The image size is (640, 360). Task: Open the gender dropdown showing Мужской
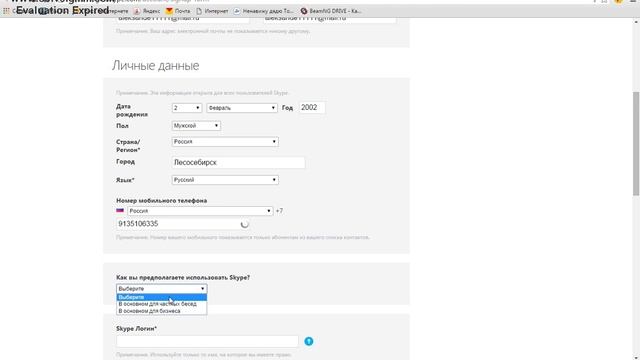[x=196, y=126]
